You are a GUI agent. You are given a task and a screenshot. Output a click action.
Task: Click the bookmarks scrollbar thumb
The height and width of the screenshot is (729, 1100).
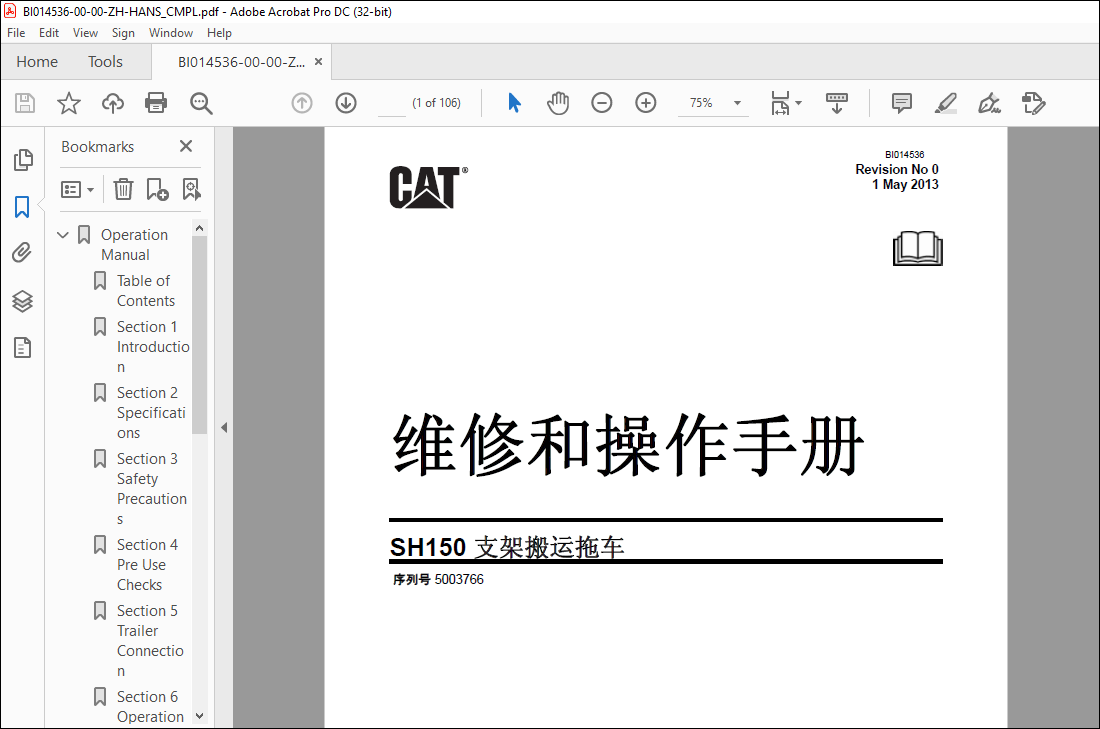[x=199, y=335]
